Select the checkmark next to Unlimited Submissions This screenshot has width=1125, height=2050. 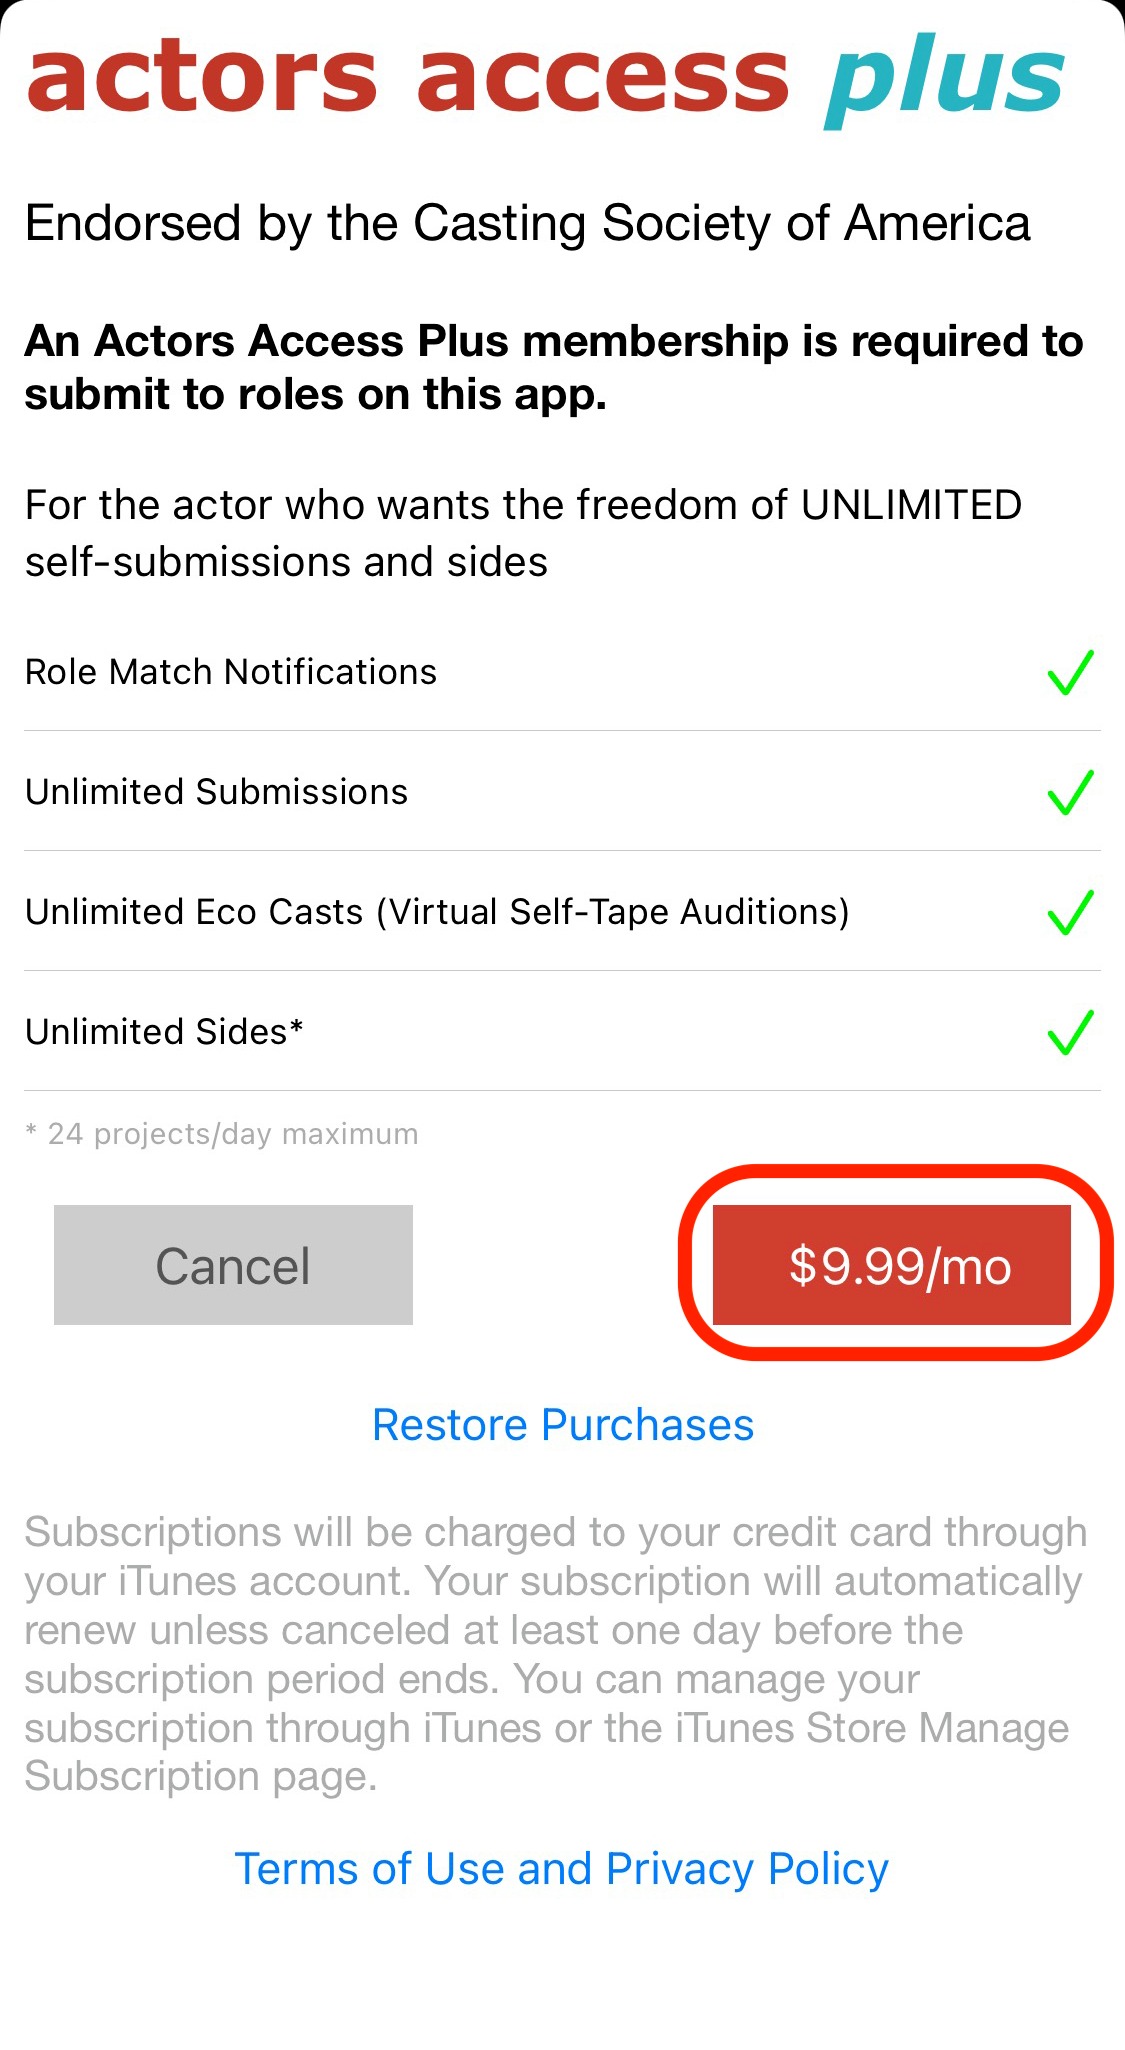coord(1069,792)
